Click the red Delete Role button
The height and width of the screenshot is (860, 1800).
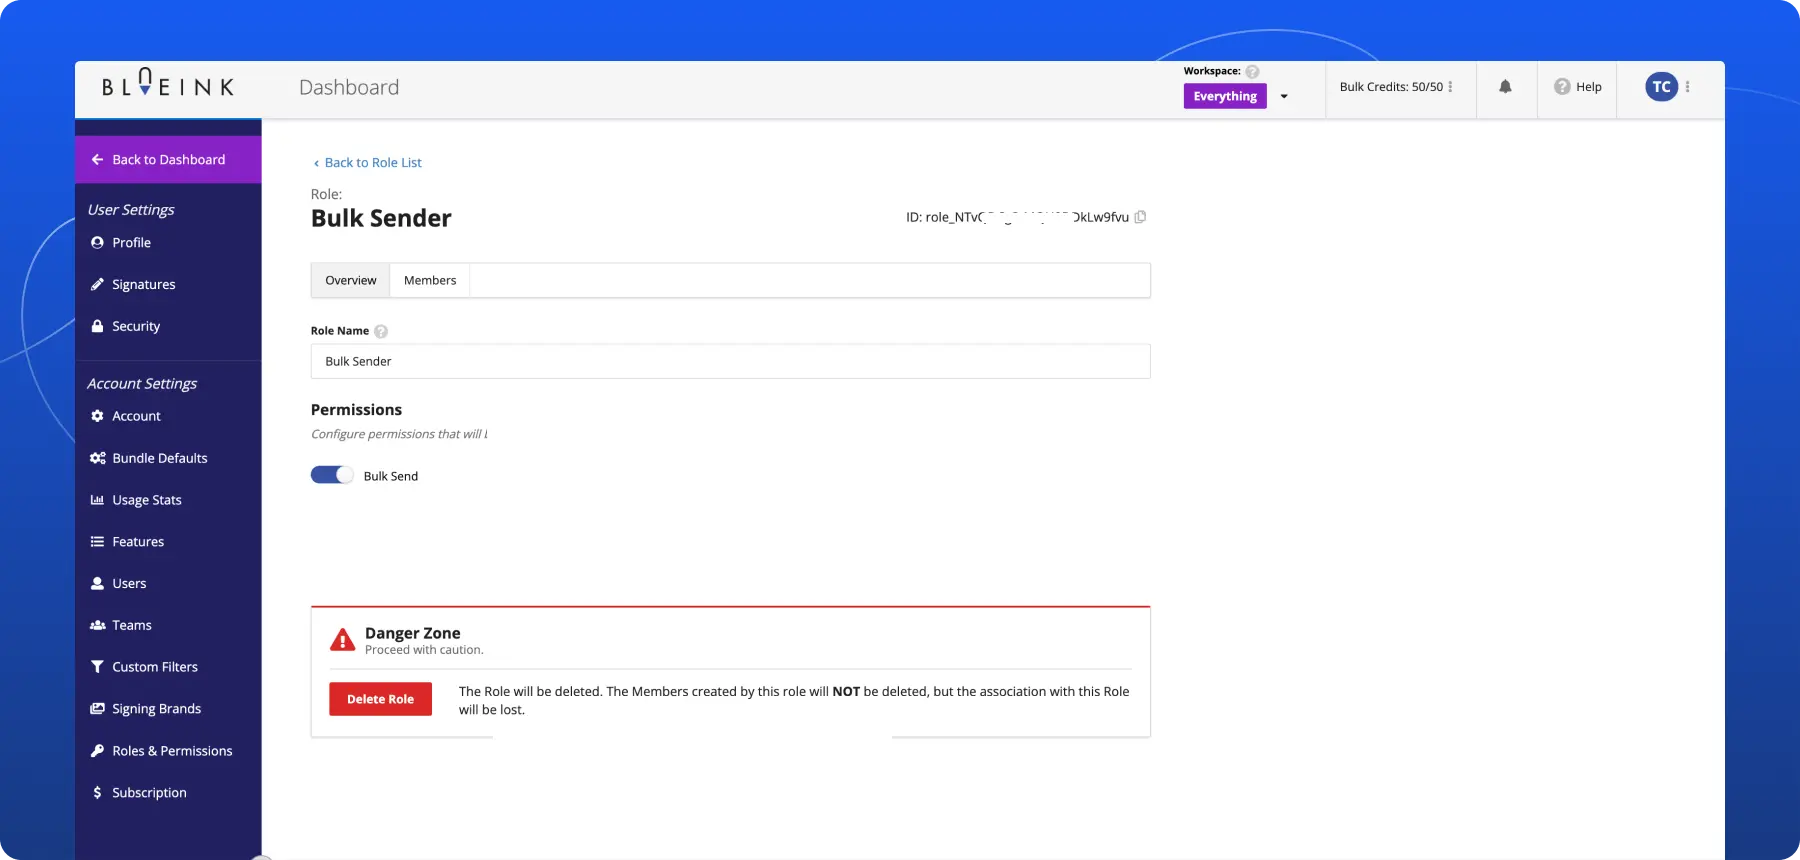pos(380,699)
